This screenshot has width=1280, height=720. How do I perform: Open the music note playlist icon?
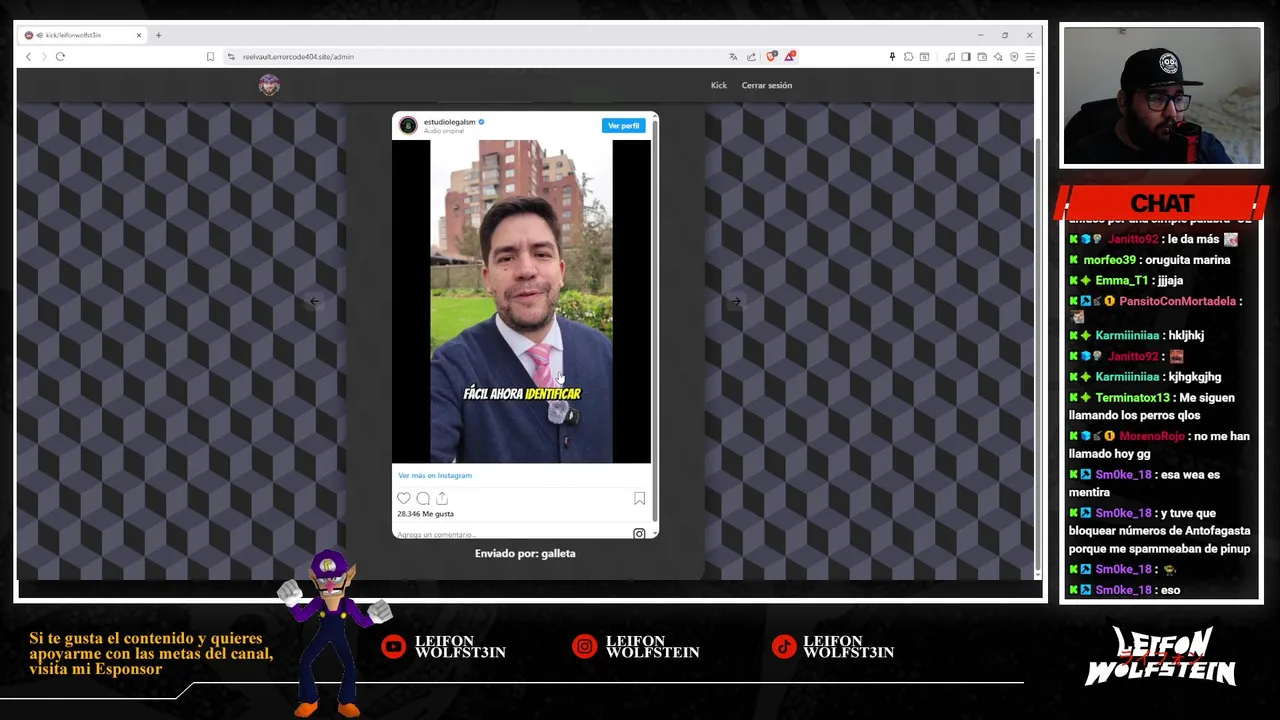(x=950, y=57)
